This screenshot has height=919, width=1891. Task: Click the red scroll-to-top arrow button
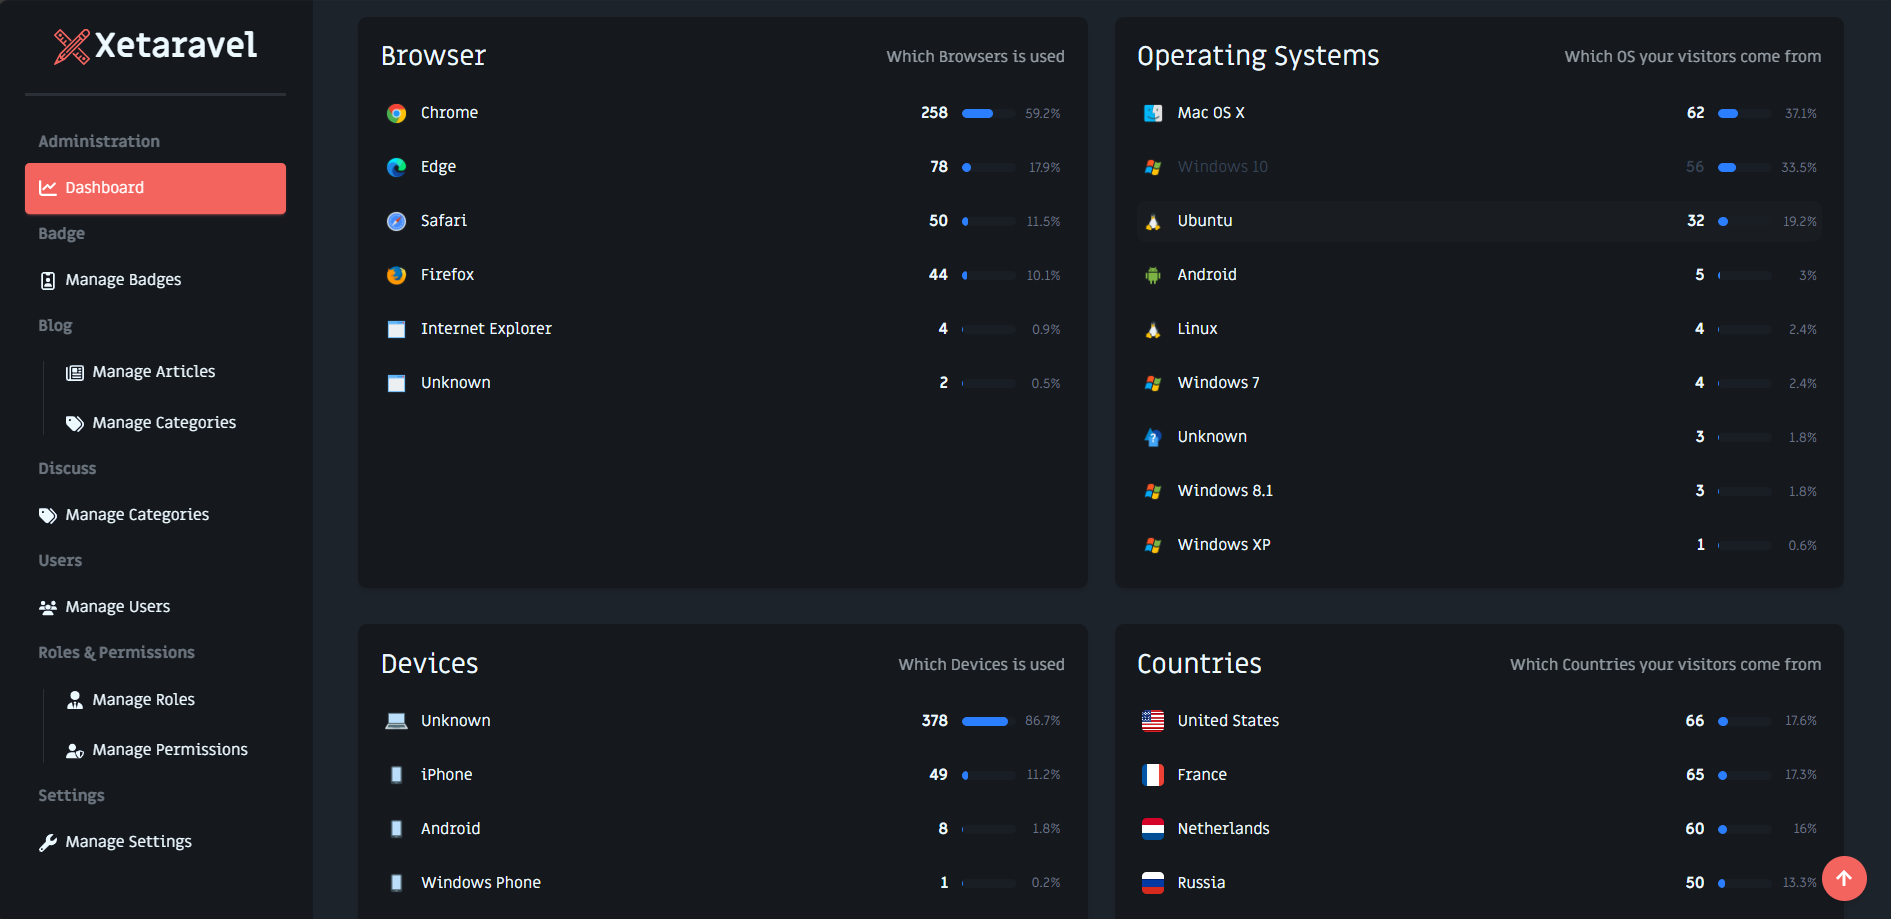click(1844, 878)
